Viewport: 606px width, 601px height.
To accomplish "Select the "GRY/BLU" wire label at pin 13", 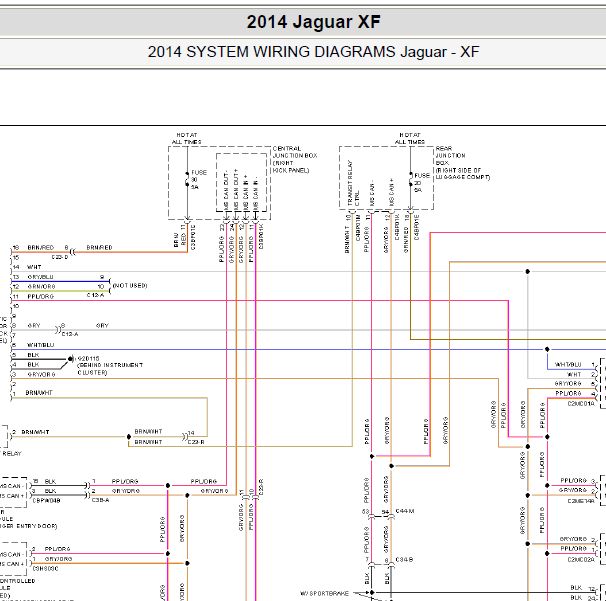I will [40, 277].
